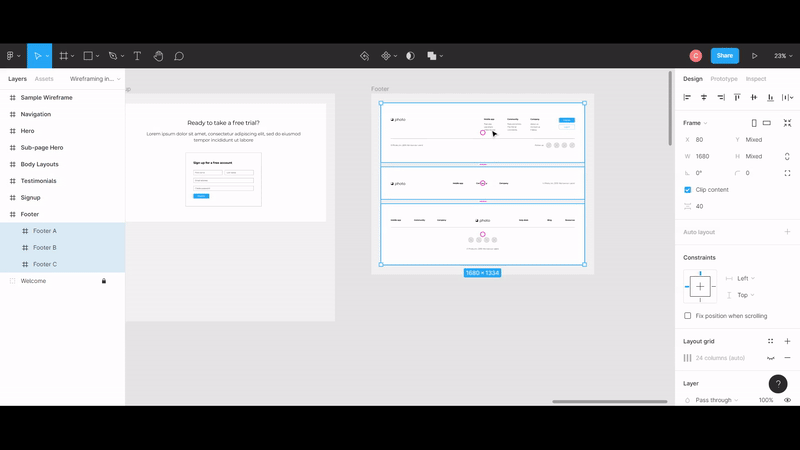
Task: Click the Mask toolbar icon
Action: point(410,56)
